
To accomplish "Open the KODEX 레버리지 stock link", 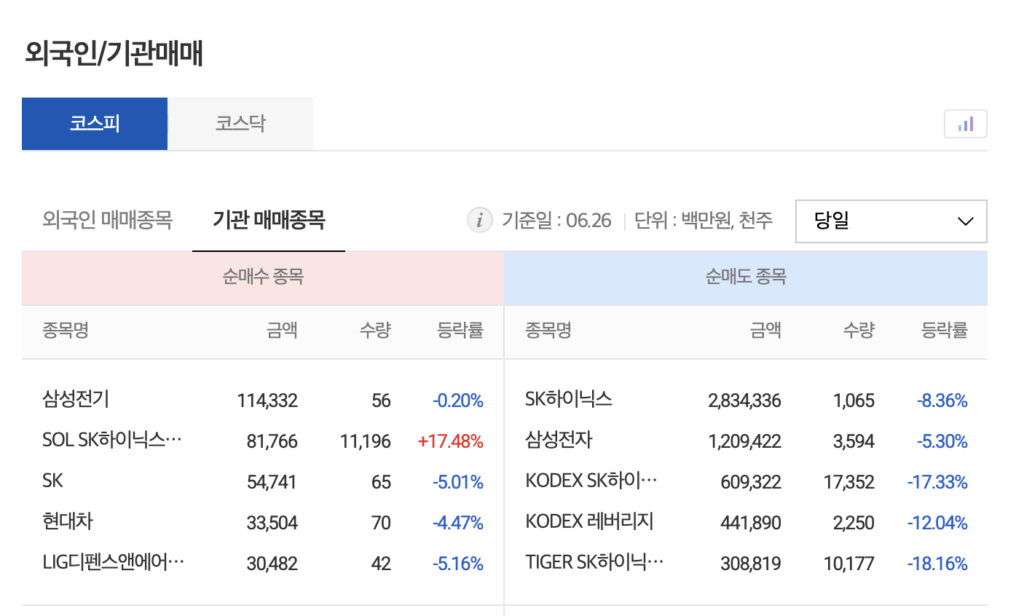I will (589, 522).
